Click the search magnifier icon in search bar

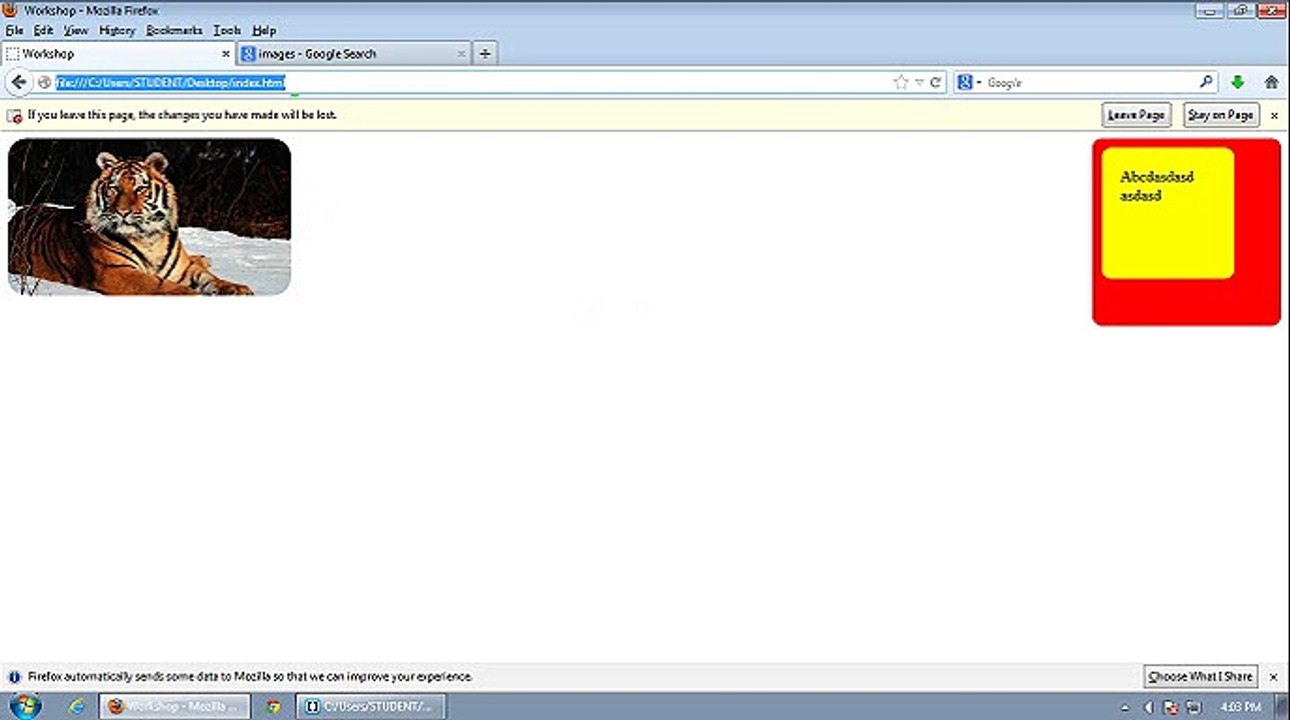point(1206,83)
